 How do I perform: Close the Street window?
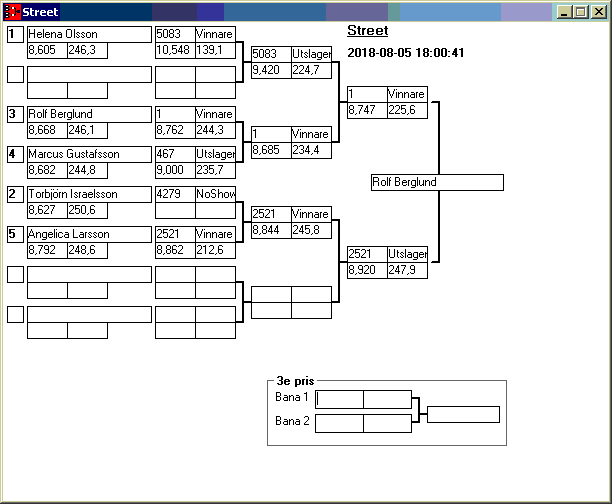coord(598,12)
